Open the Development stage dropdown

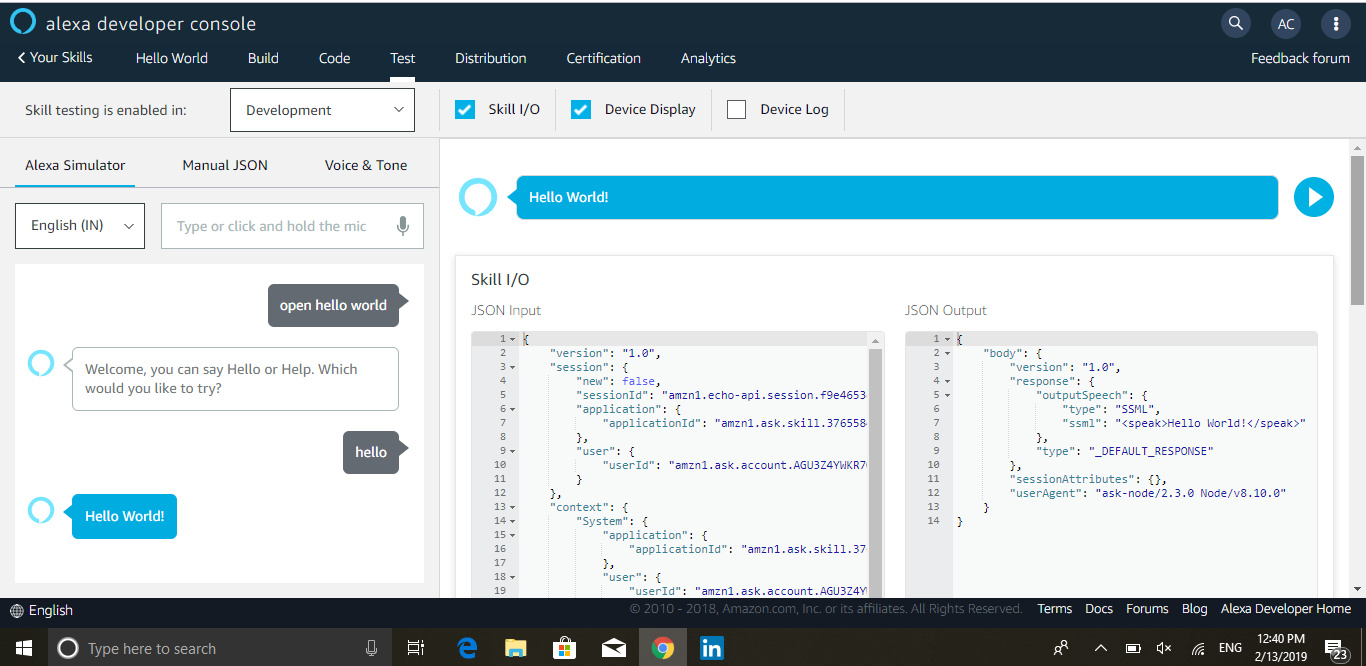(x=322, y=110)
